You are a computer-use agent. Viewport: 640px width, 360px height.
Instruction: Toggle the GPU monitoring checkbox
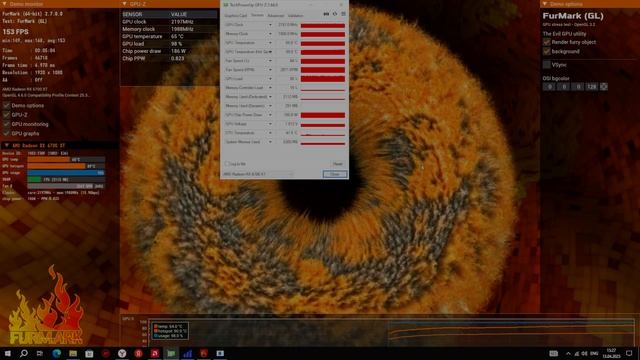coord(6,124)
